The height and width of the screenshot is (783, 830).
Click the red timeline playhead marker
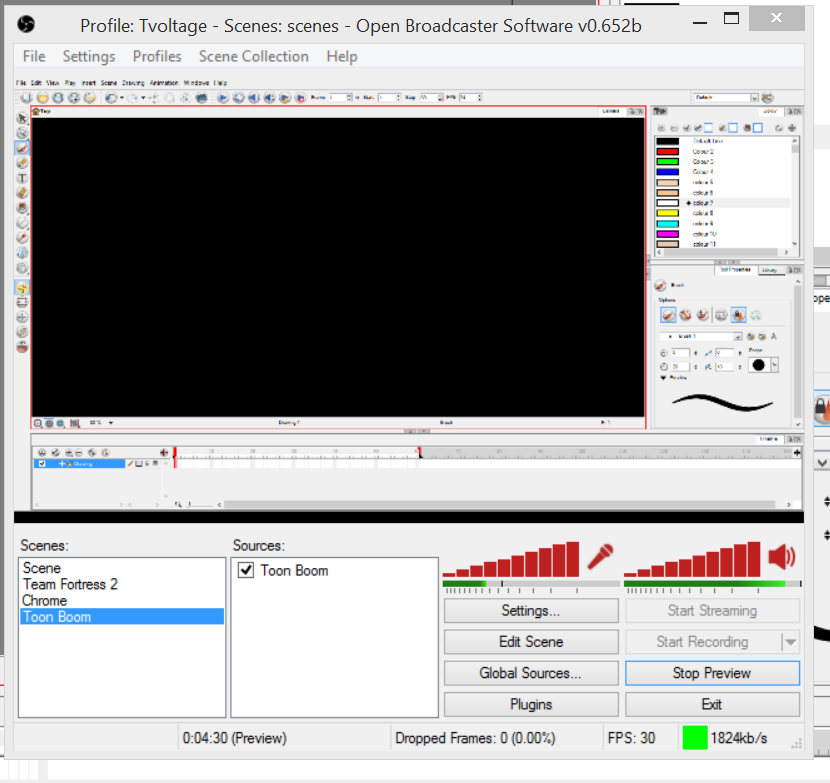[x=175, y=453]
